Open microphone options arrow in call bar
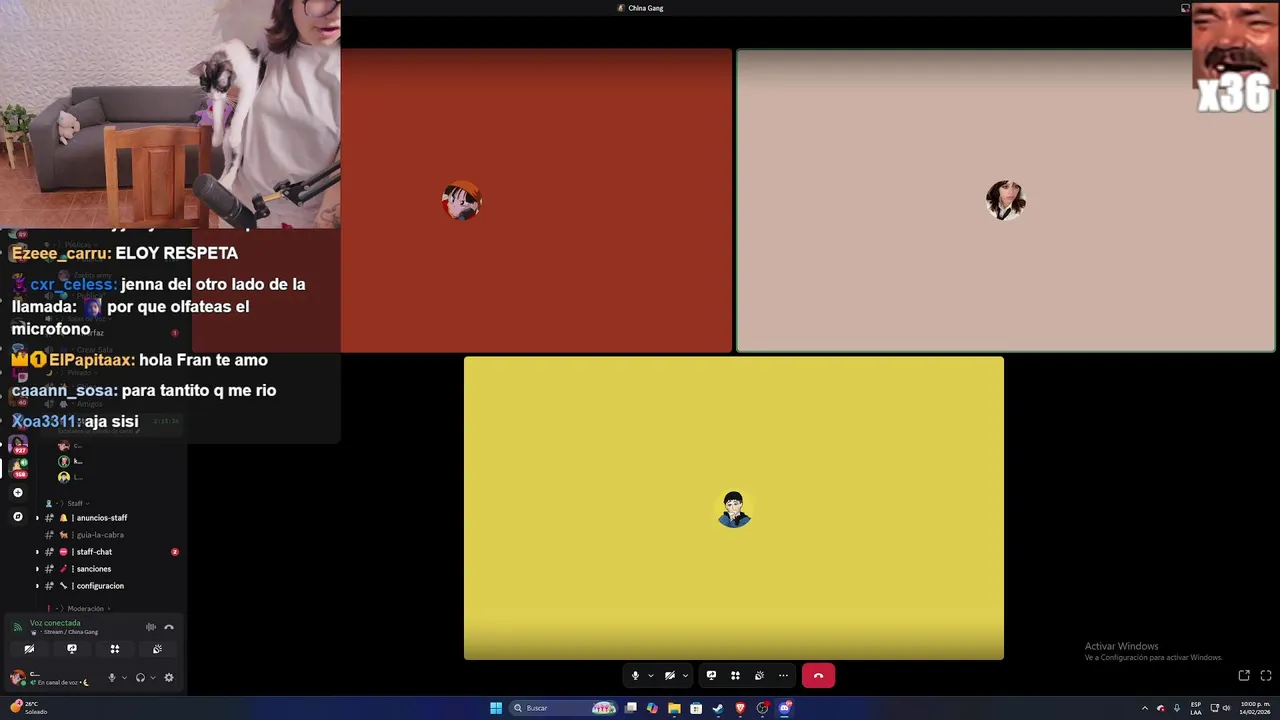Screen dimensions: 1280x720 pyautogui.click(x=650, y=676)
